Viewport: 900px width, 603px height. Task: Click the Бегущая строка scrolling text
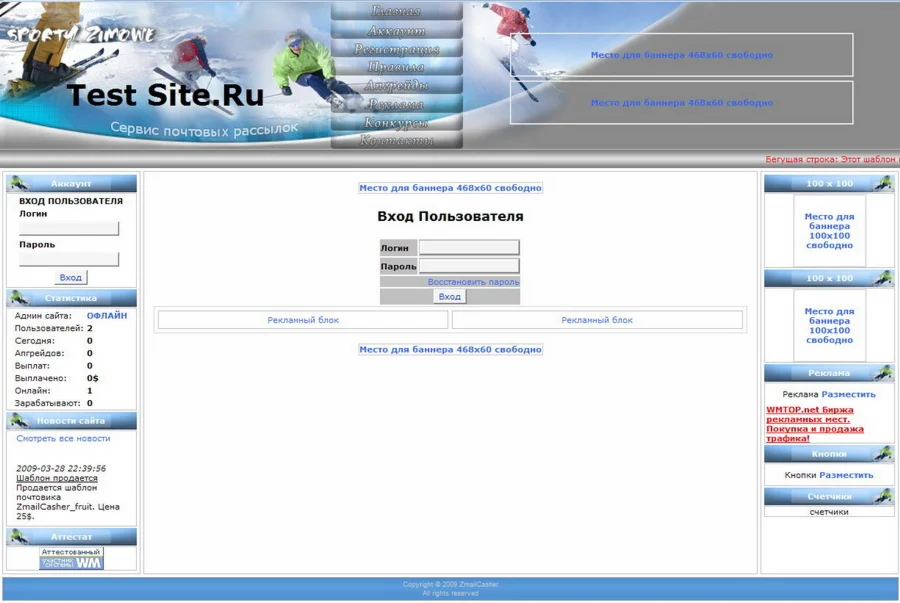pos(832,159)
